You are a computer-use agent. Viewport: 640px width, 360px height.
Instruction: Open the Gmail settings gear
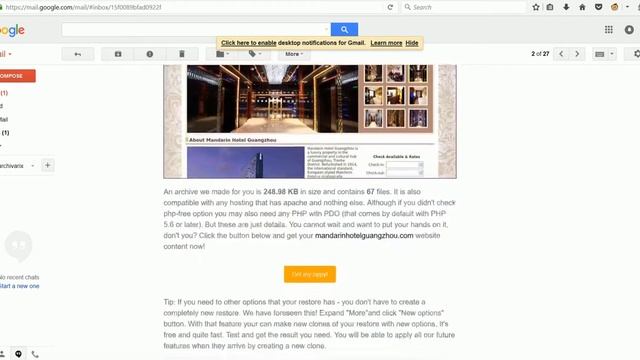(636, 54)
